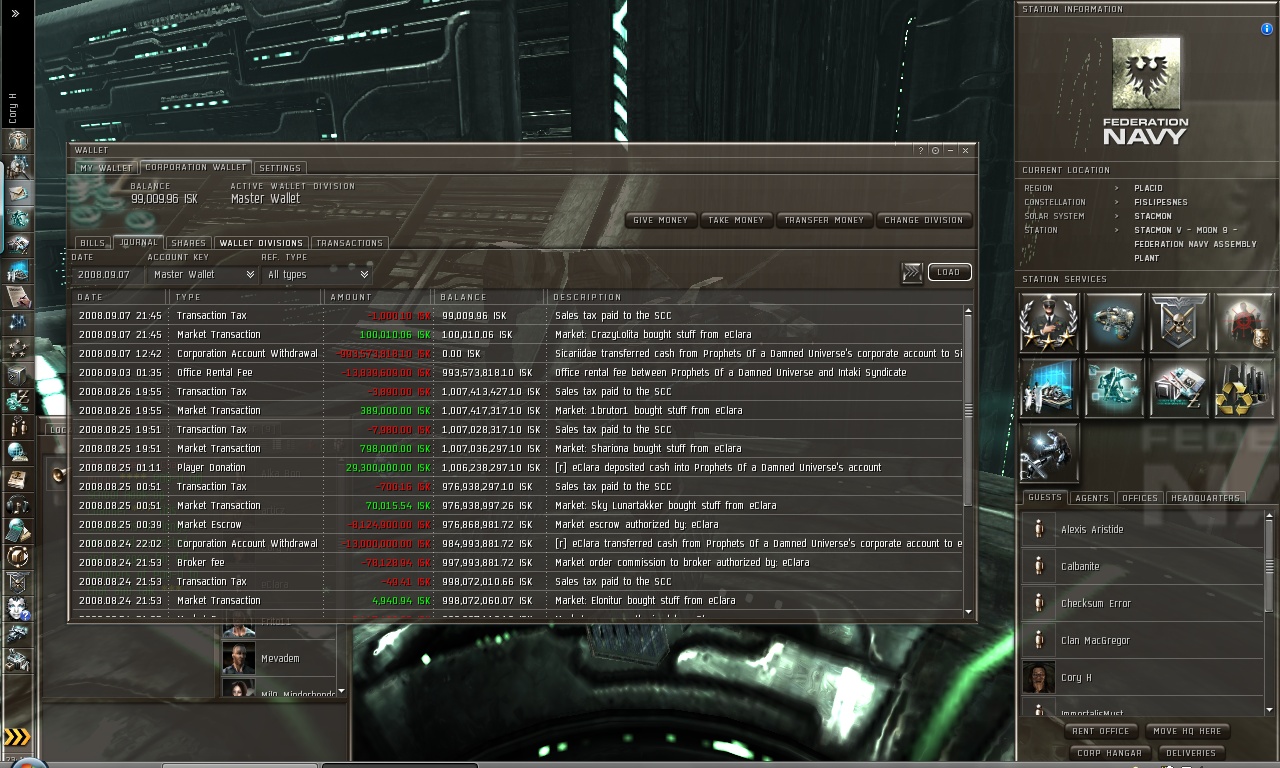Open the skull-shield Militia Office service

(1179, 321)
